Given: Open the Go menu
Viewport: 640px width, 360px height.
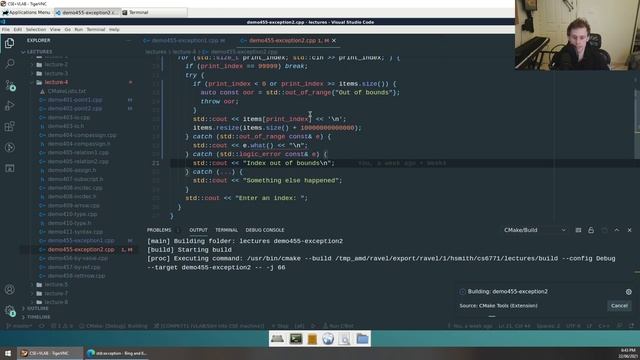Looking at the screenshot, I should 67,29.
